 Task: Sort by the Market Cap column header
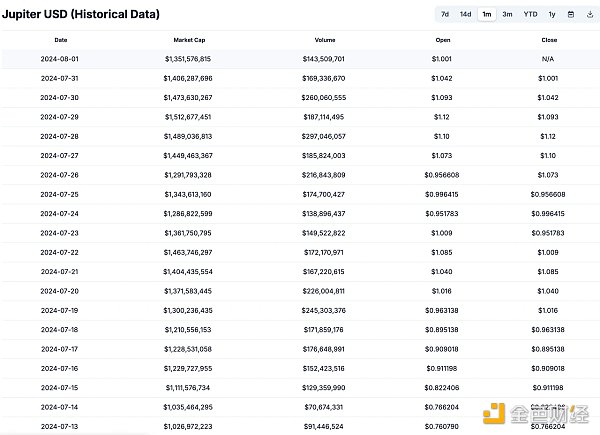pos(188,40)
